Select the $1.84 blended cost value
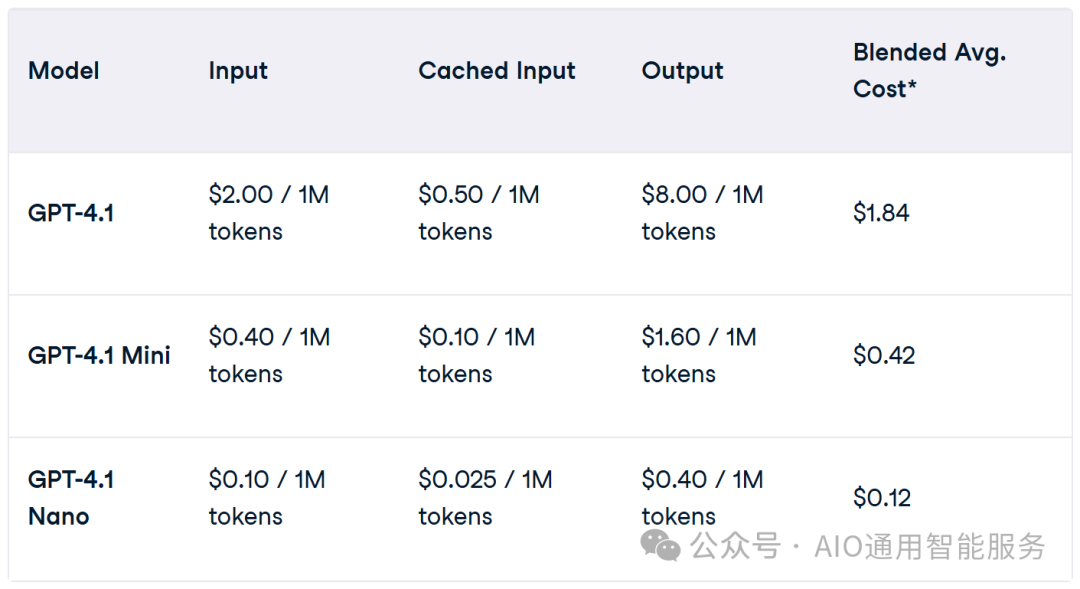1080x589 pixels. point(881,213)
